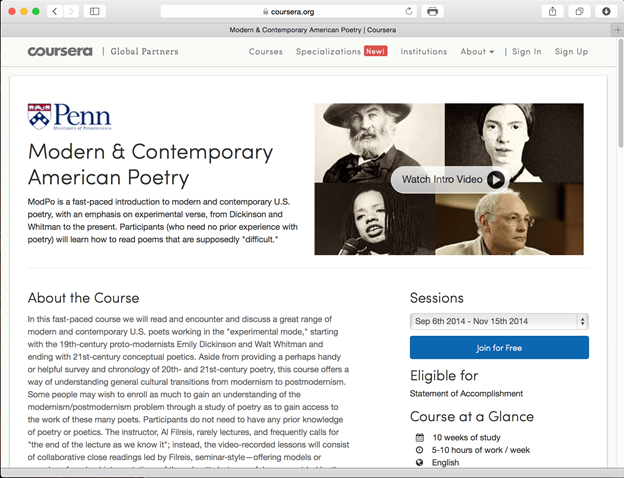
Task: Click the 'About the Course' heading
Action: pyautogui.click(x=84, y=298)
